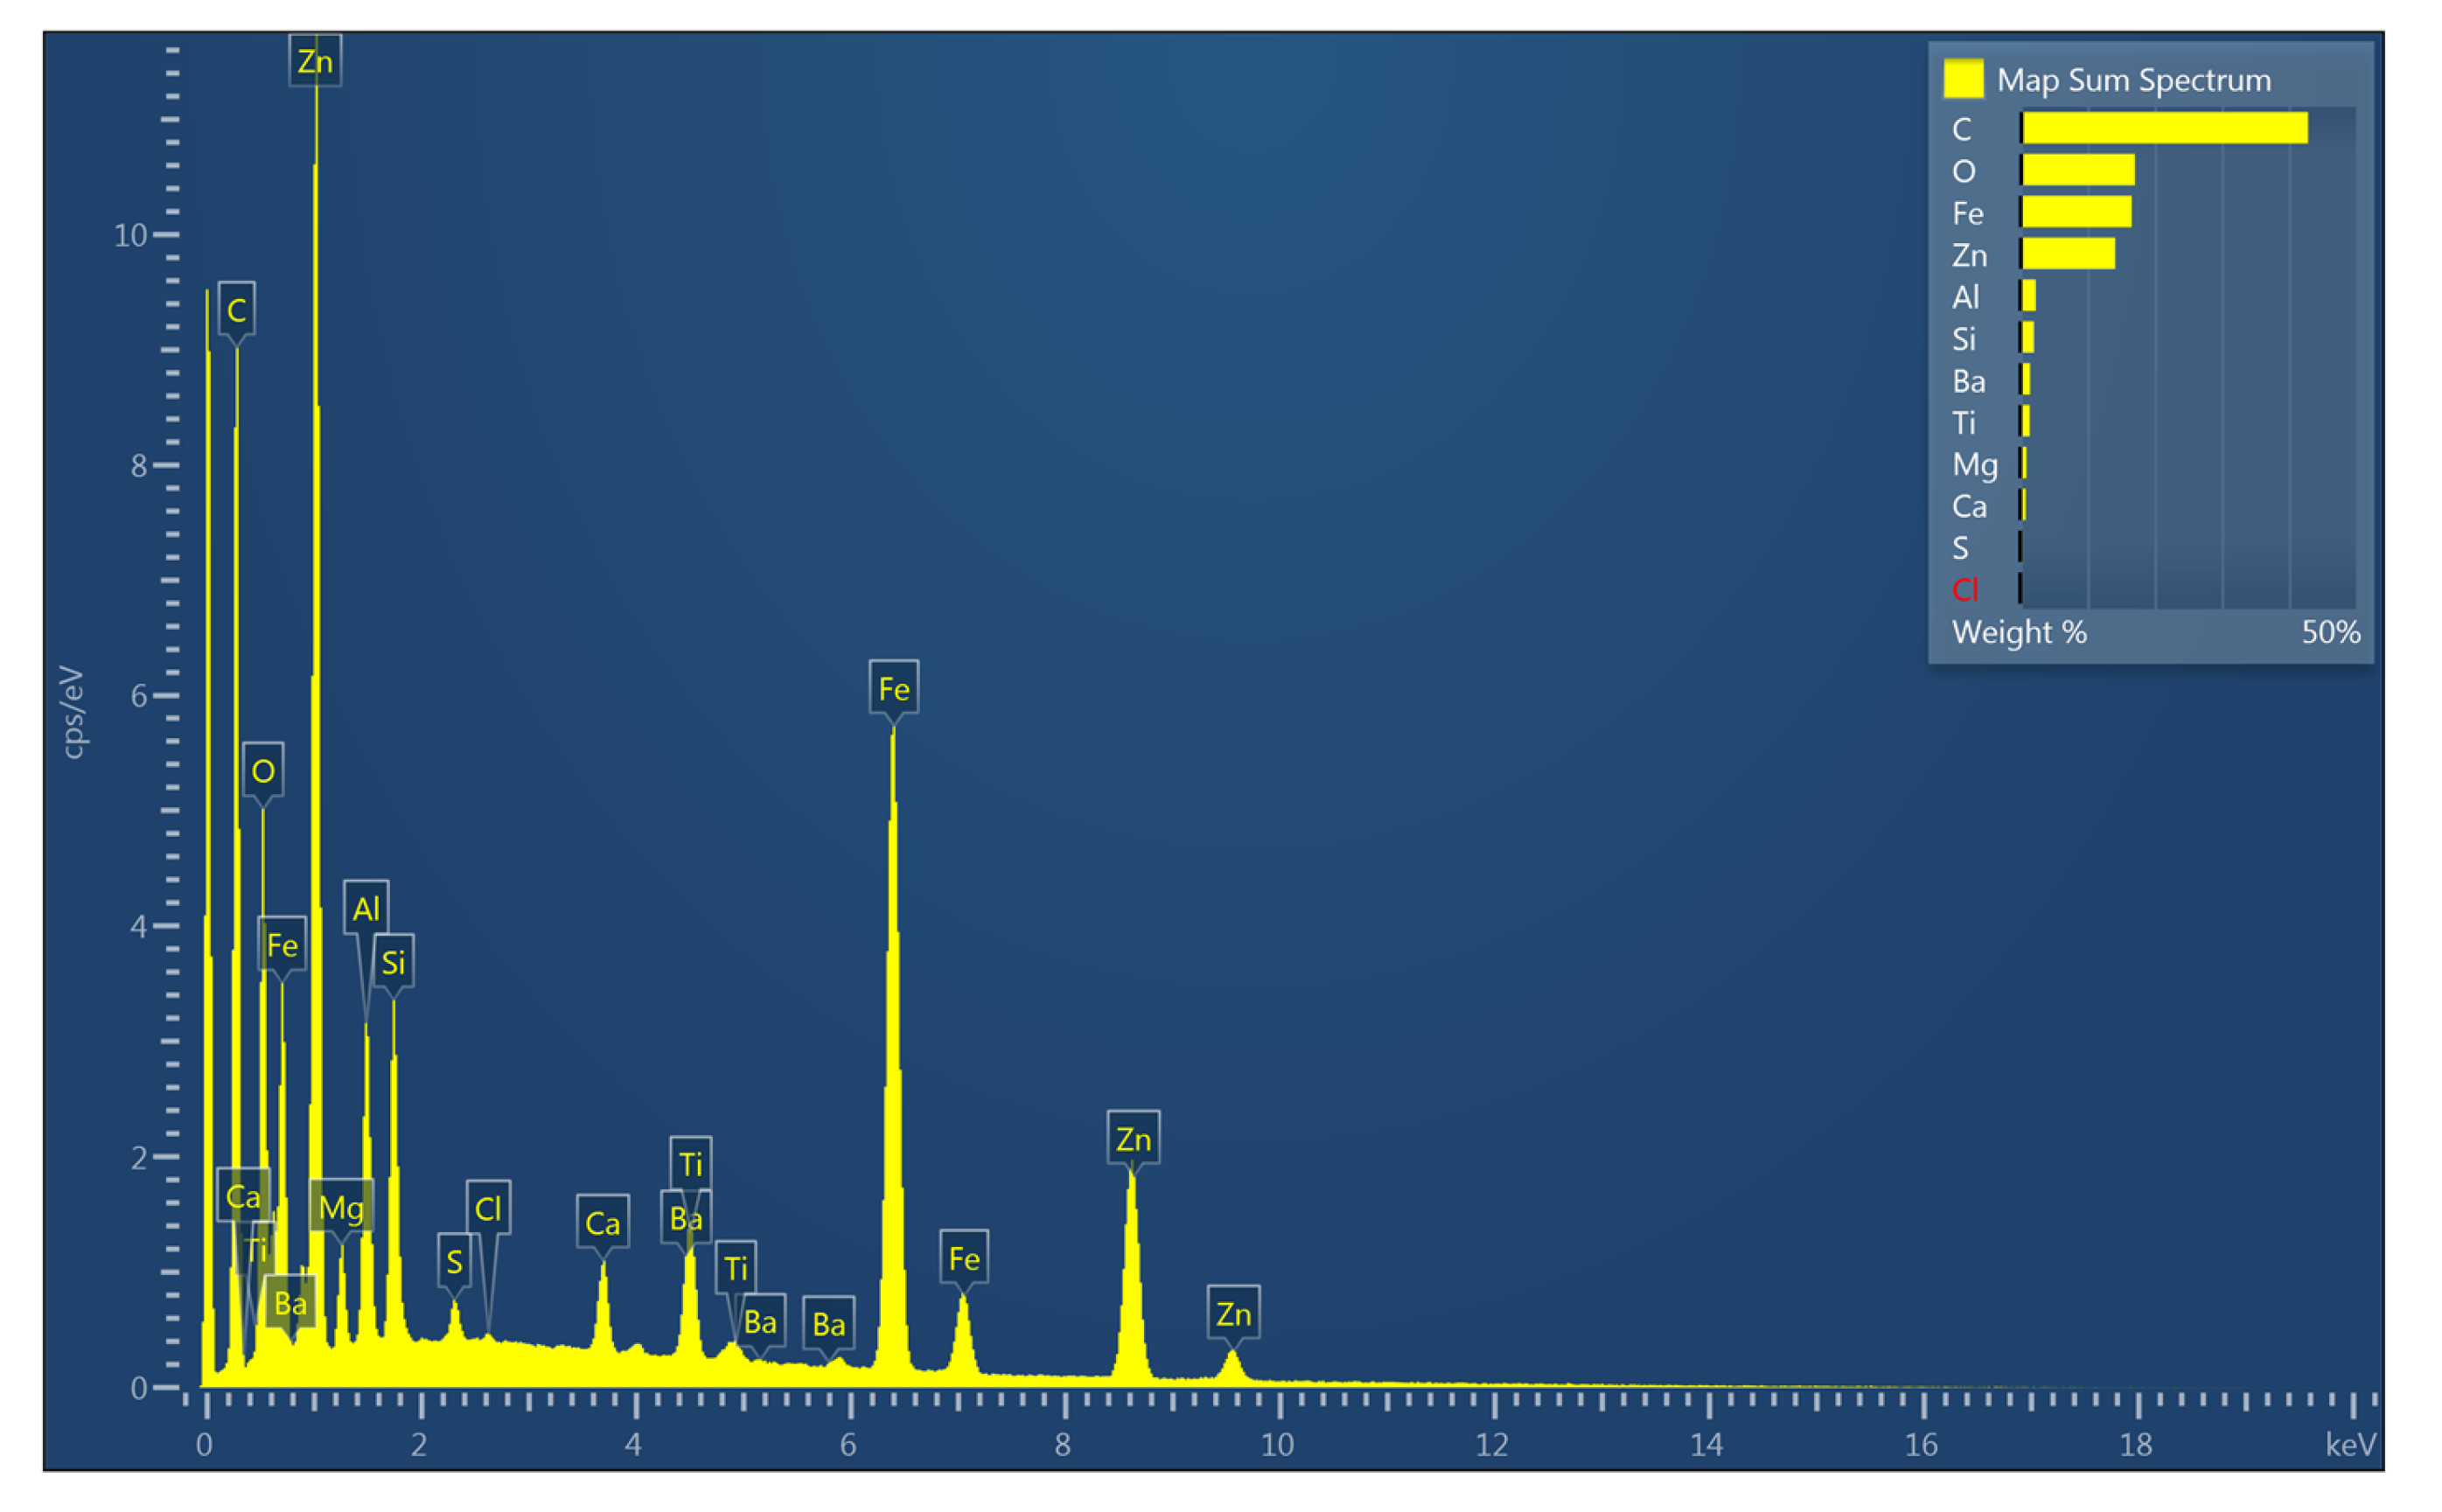2442x1512 pixels.
Task: Select the Mg peak label
Action: [341, 1208]
